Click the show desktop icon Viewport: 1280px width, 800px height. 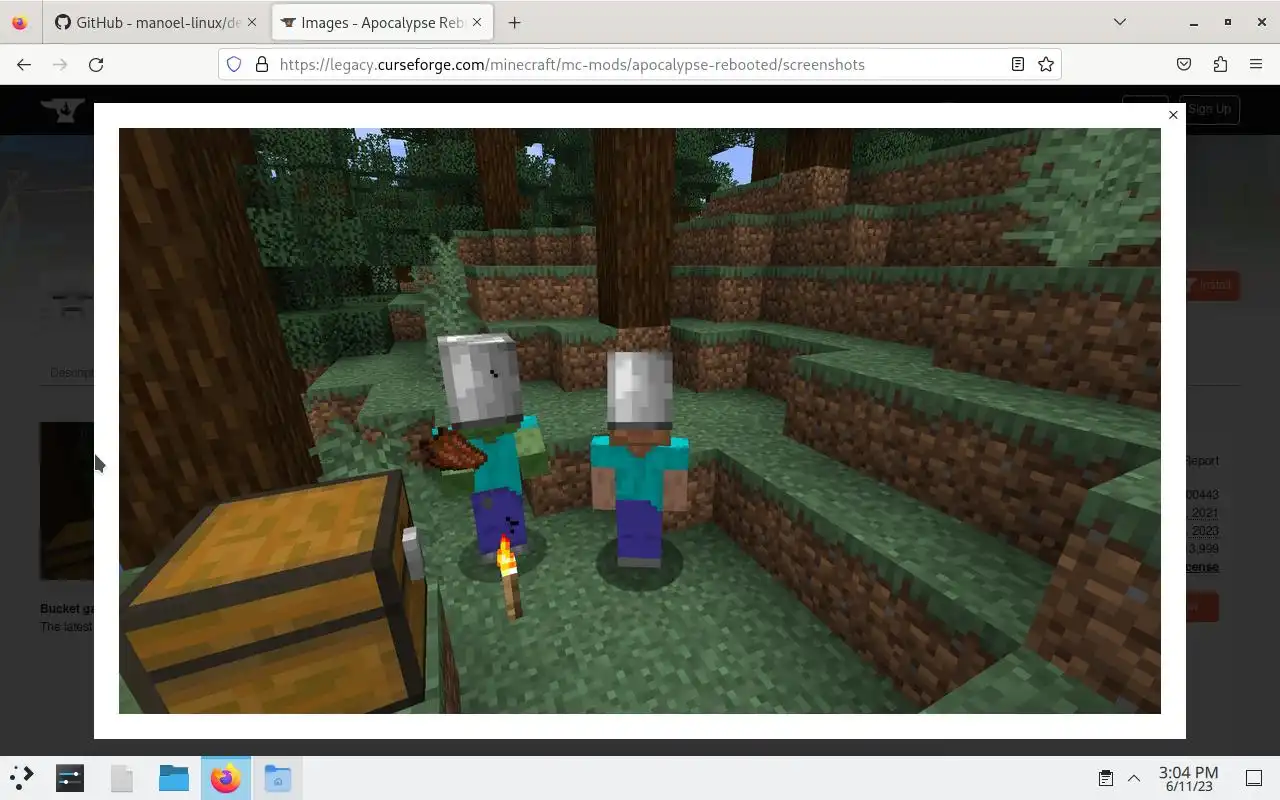point(1254,777)
